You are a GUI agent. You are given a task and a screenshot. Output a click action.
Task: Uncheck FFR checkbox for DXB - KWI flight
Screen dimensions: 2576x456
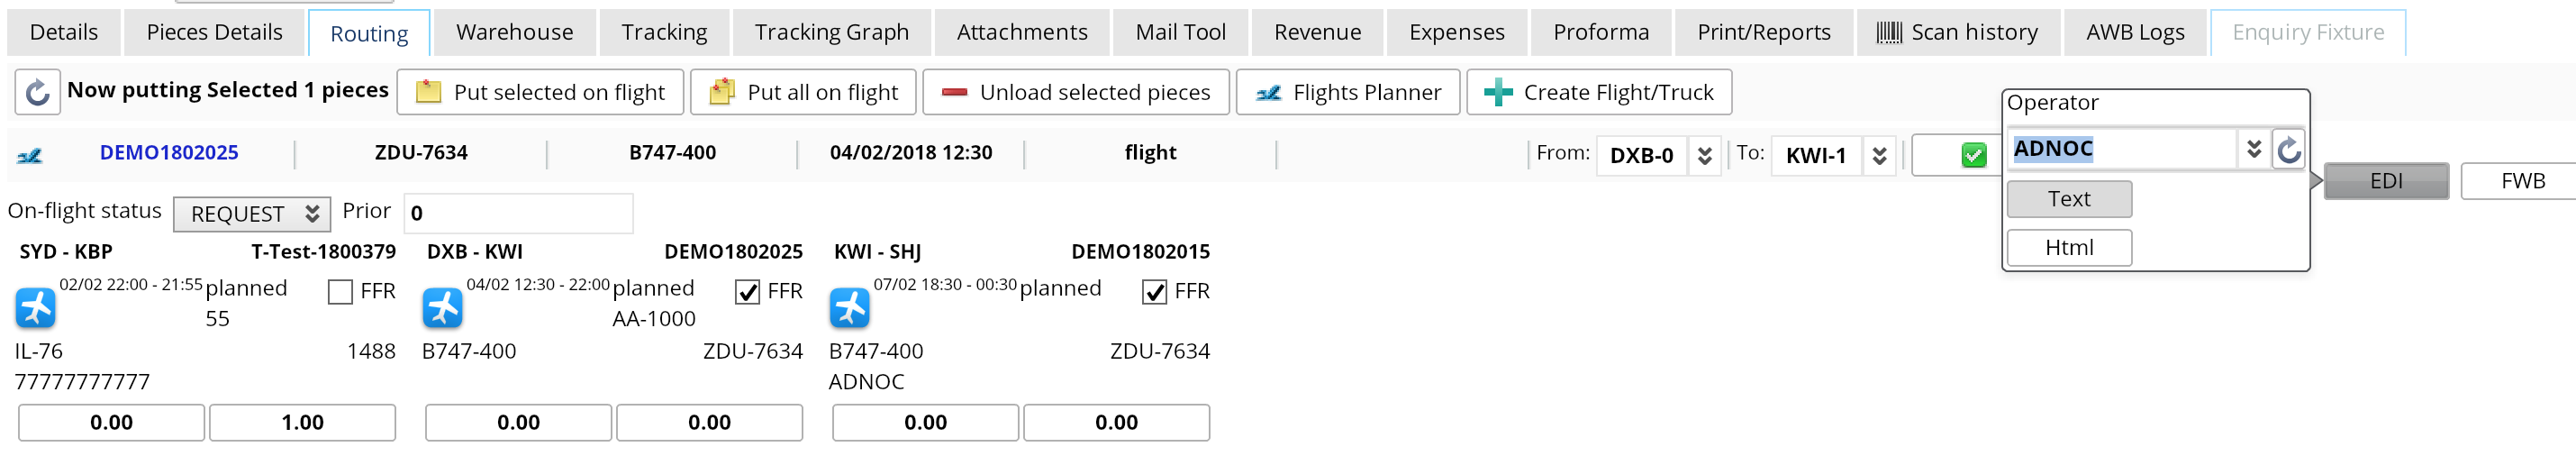point(747,291)
